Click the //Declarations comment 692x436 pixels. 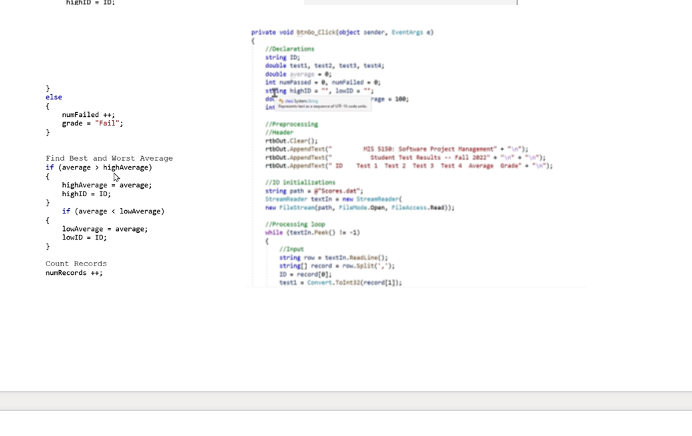[x=290, y=49]
